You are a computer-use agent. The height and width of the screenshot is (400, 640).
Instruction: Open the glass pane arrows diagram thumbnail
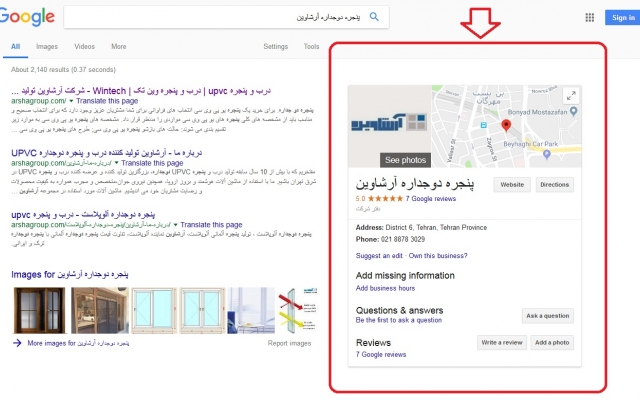[x=298, y=310]
